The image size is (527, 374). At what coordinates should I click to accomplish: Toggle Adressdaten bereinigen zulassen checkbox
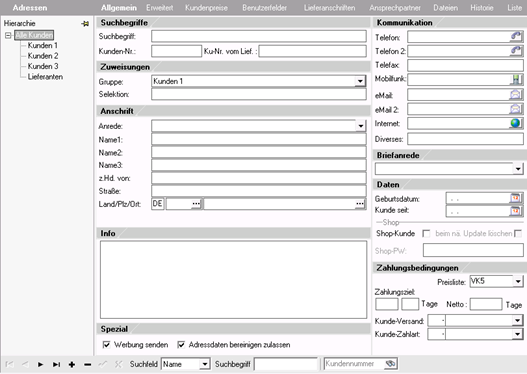[x=181, y=345]
